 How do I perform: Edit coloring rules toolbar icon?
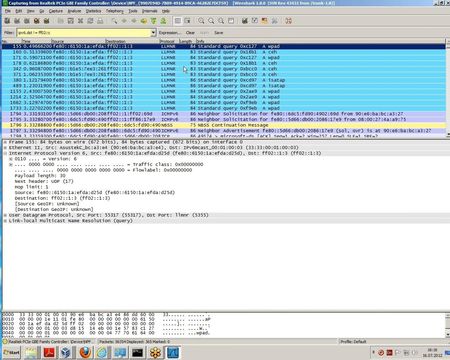pyautogui.click(x=265, y=21)
